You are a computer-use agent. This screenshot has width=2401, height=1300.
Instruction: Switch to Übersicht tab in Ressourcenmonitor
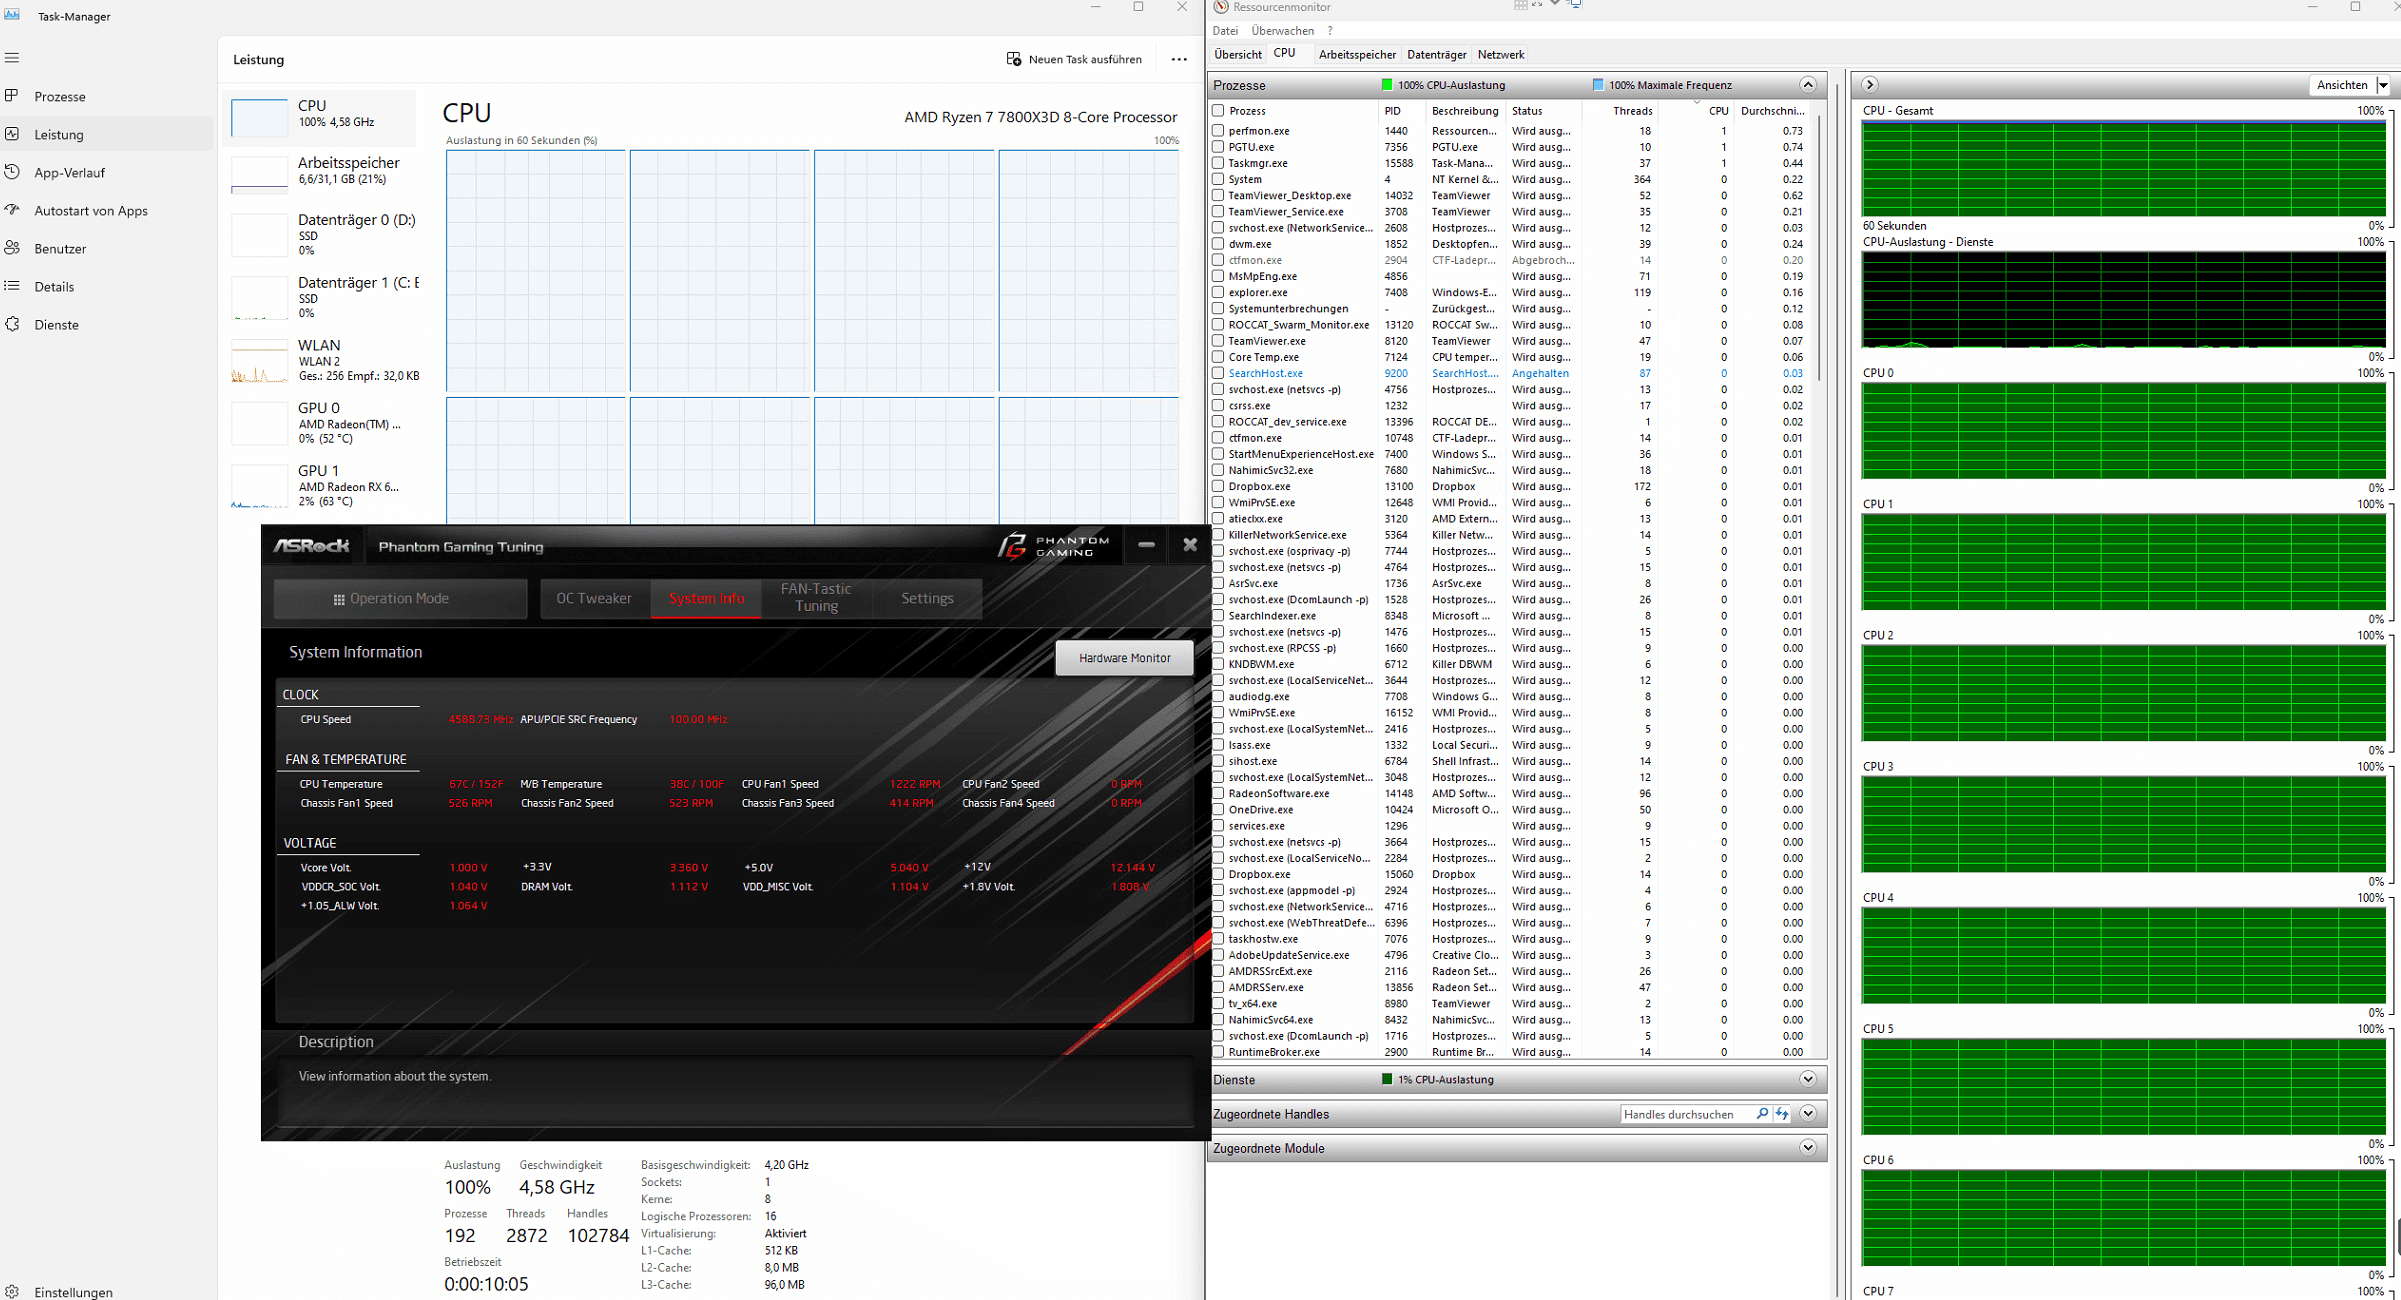coord(1238,54)
